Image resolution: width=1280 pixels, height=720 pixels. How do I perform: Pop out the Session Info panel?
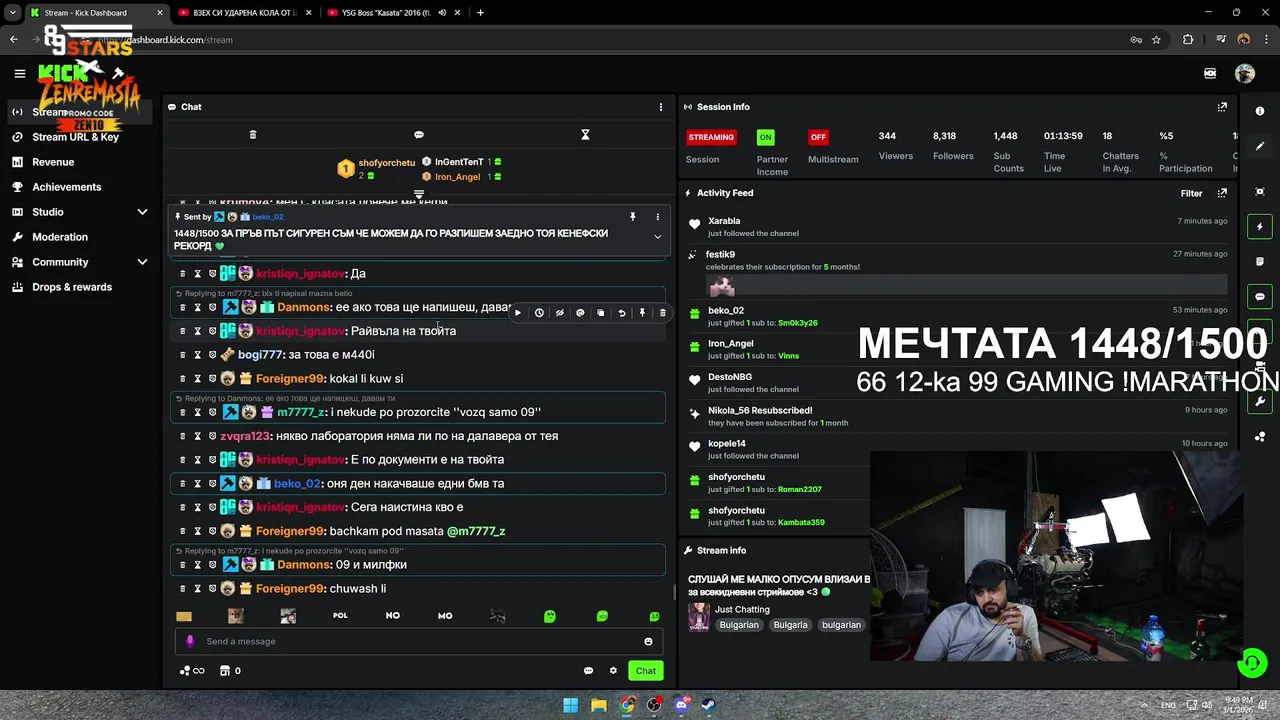1222,107
